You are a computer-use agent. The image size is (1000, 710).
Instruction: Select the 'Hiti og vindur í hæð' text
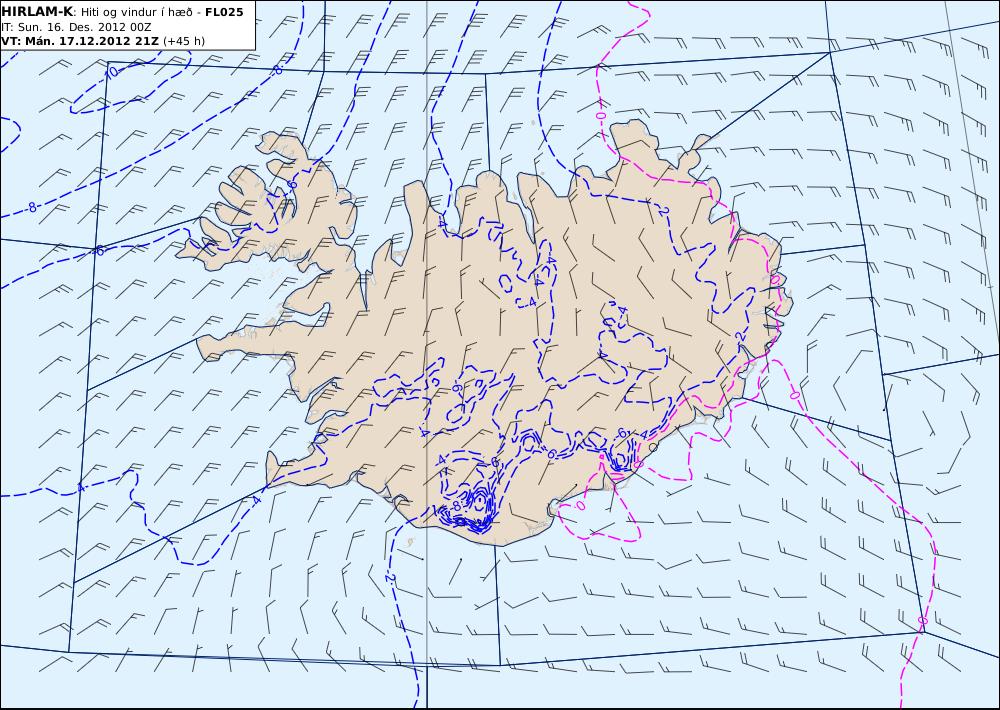[136, 12]
